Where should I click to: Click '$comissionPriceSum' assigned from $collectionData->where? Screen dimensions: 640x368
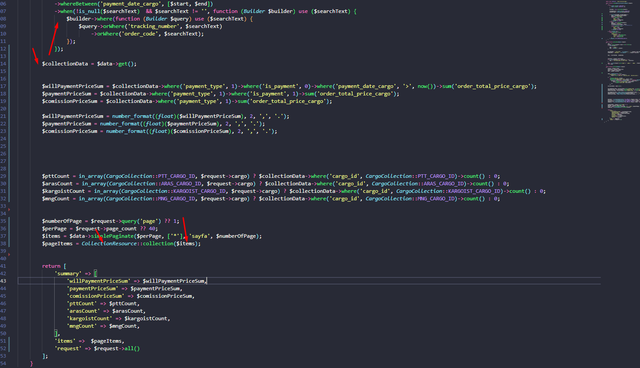tap(69, 101)
